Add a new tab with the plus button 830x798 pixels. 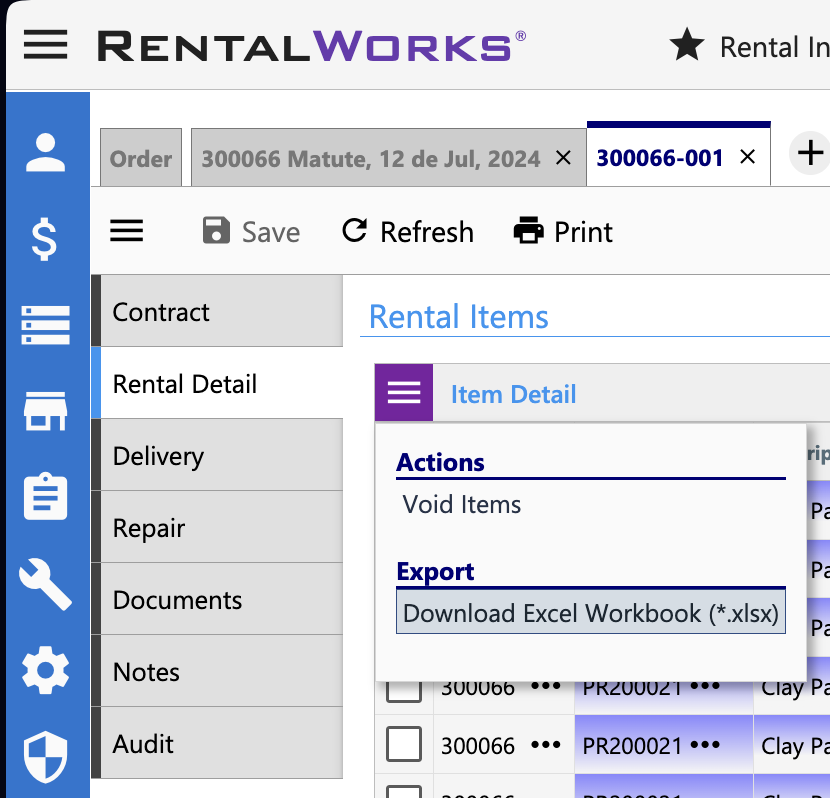pyautogui.click(x=810, y=153)
